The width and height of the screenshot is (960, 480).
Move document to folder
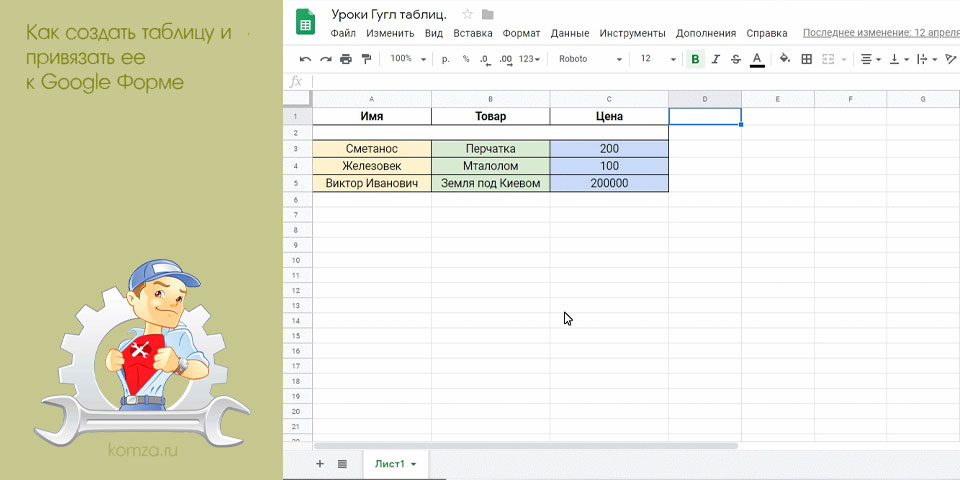tap(487, 14)
